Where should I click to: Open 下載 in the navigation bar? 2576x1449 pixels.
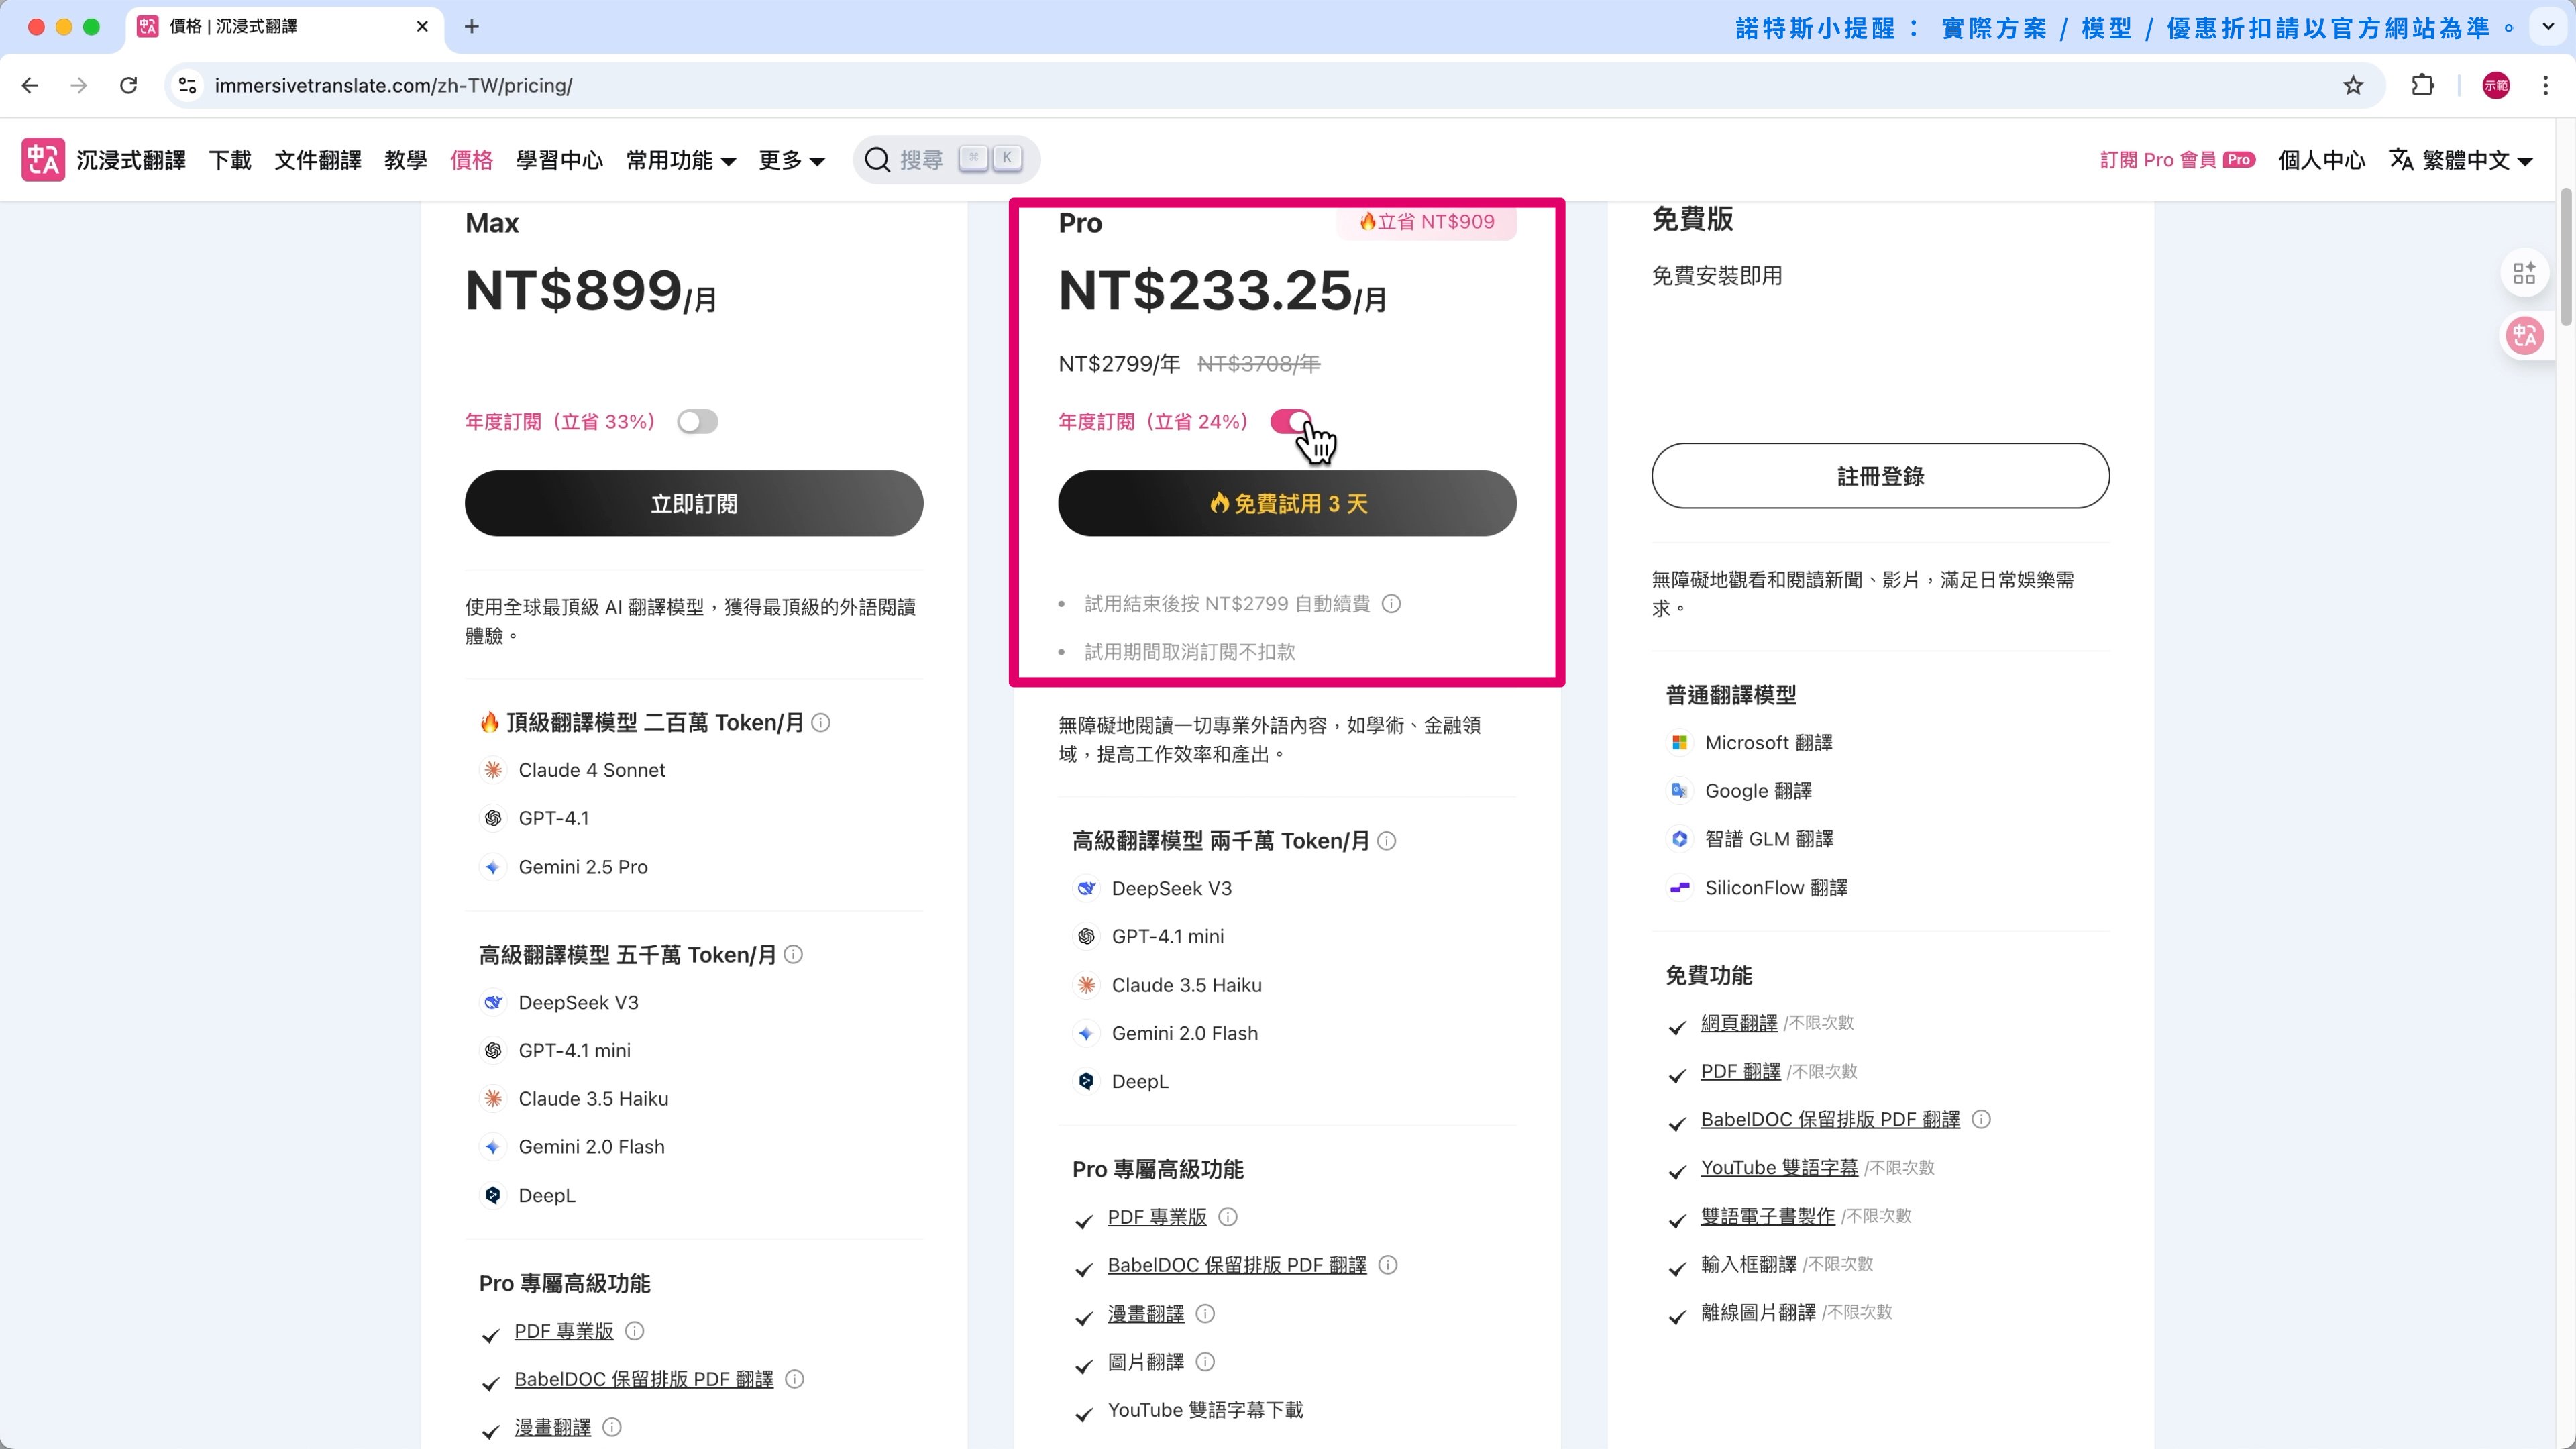tap(230, 160)
